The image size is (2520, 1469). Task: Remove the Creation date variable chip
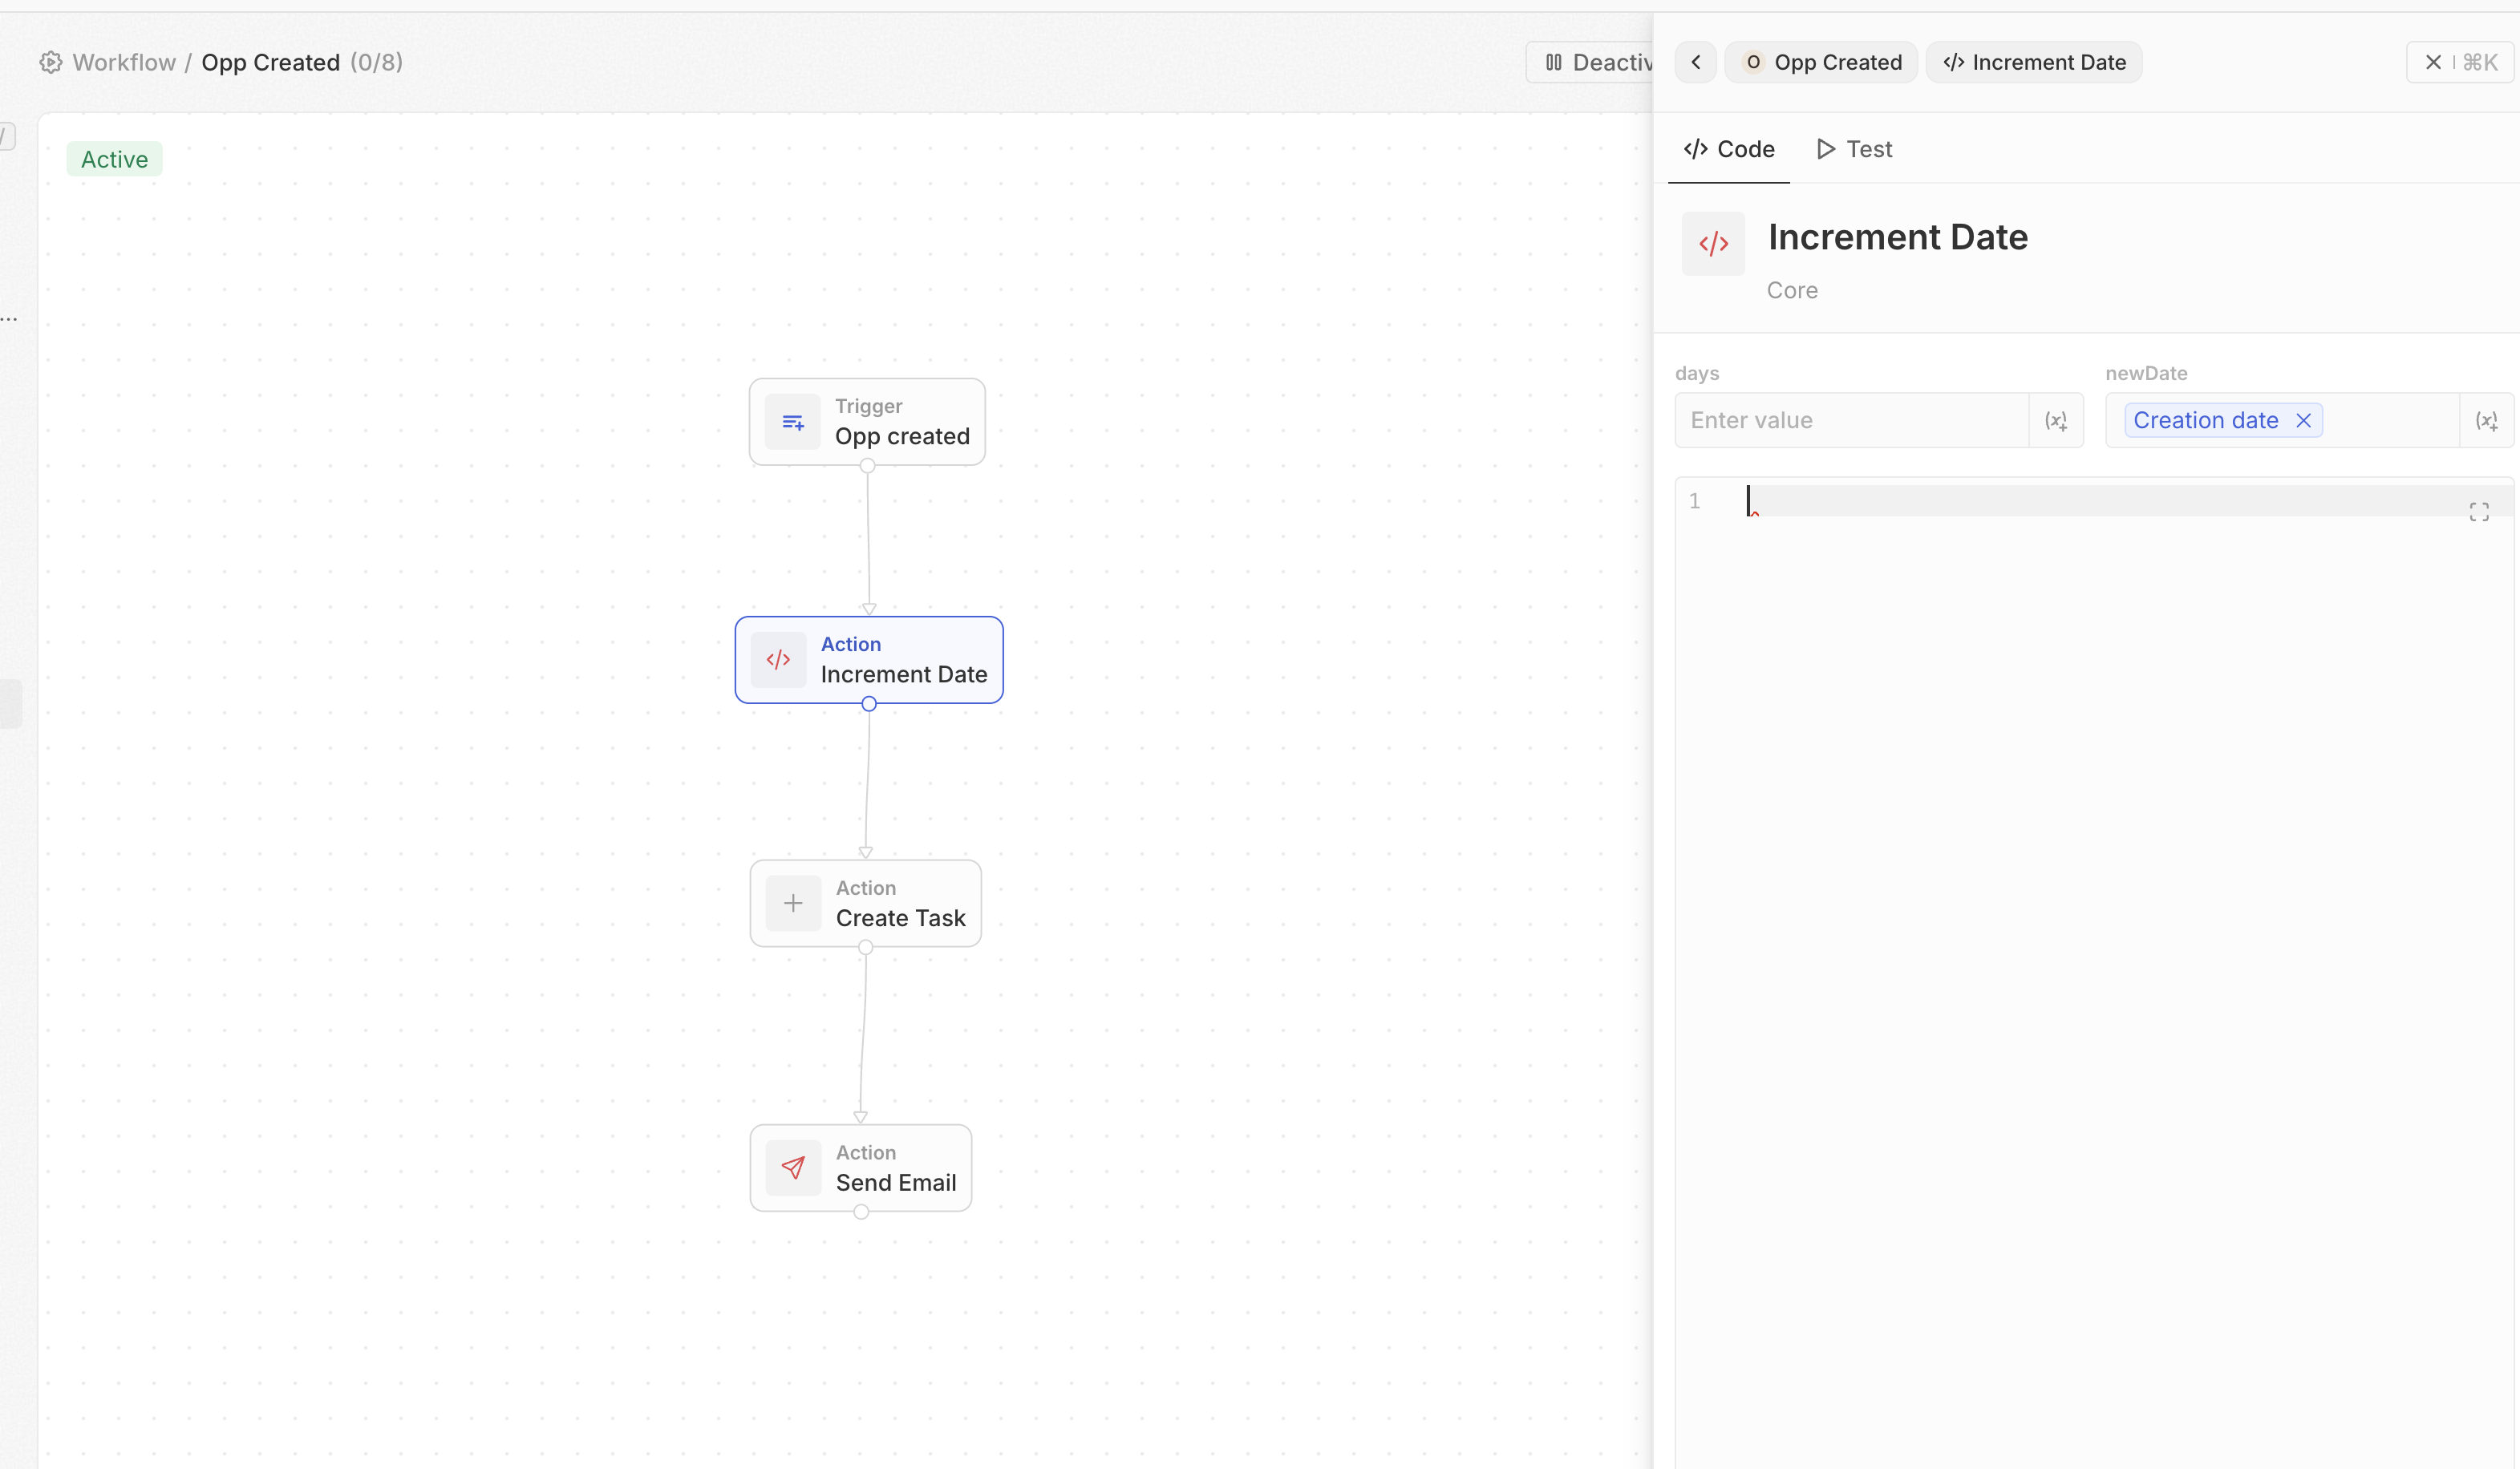pos(2303,421)
